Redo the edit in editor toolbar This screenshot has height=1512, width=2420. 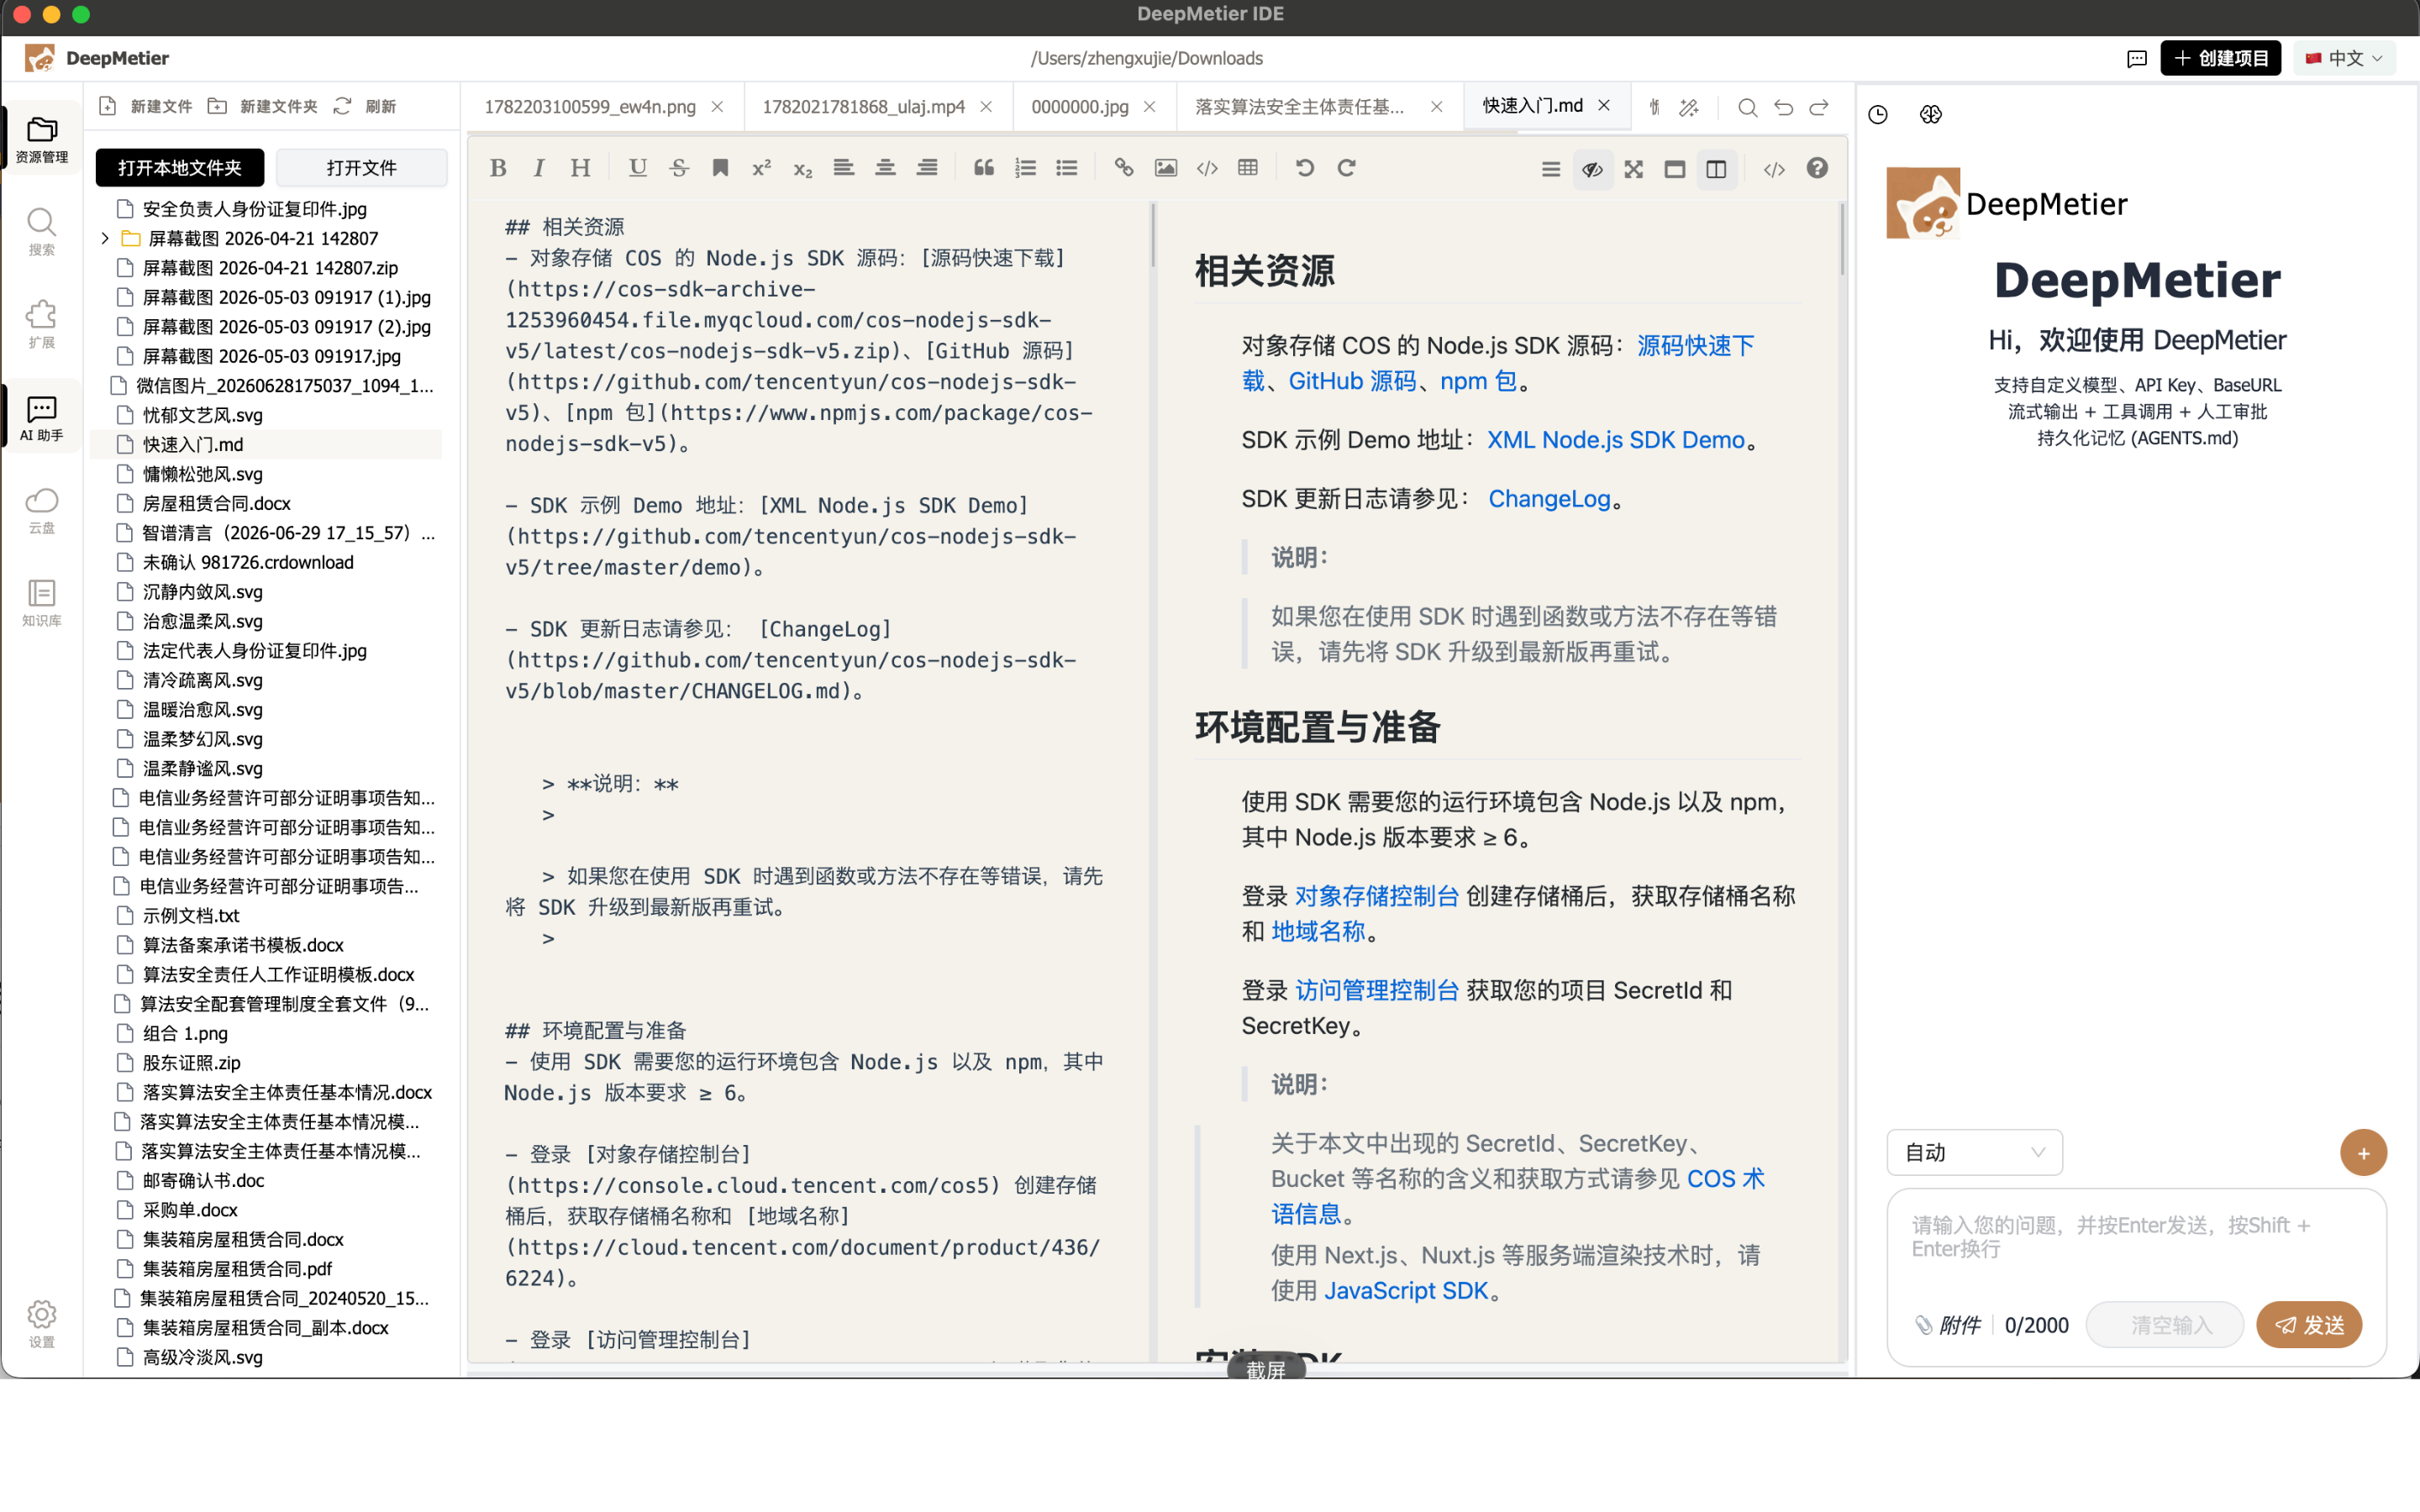(x=1347, y=168)
